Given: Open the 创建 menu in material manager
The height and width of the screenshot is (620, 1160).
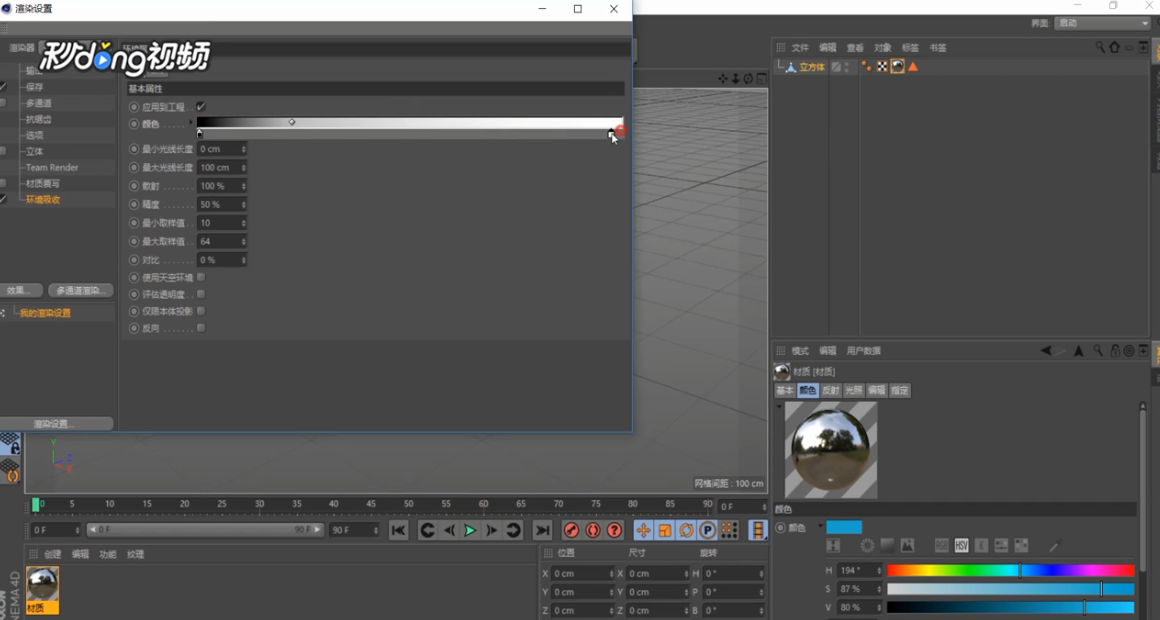Looking at the screenshot, I should pyautogui.click(x=53, y=554).
